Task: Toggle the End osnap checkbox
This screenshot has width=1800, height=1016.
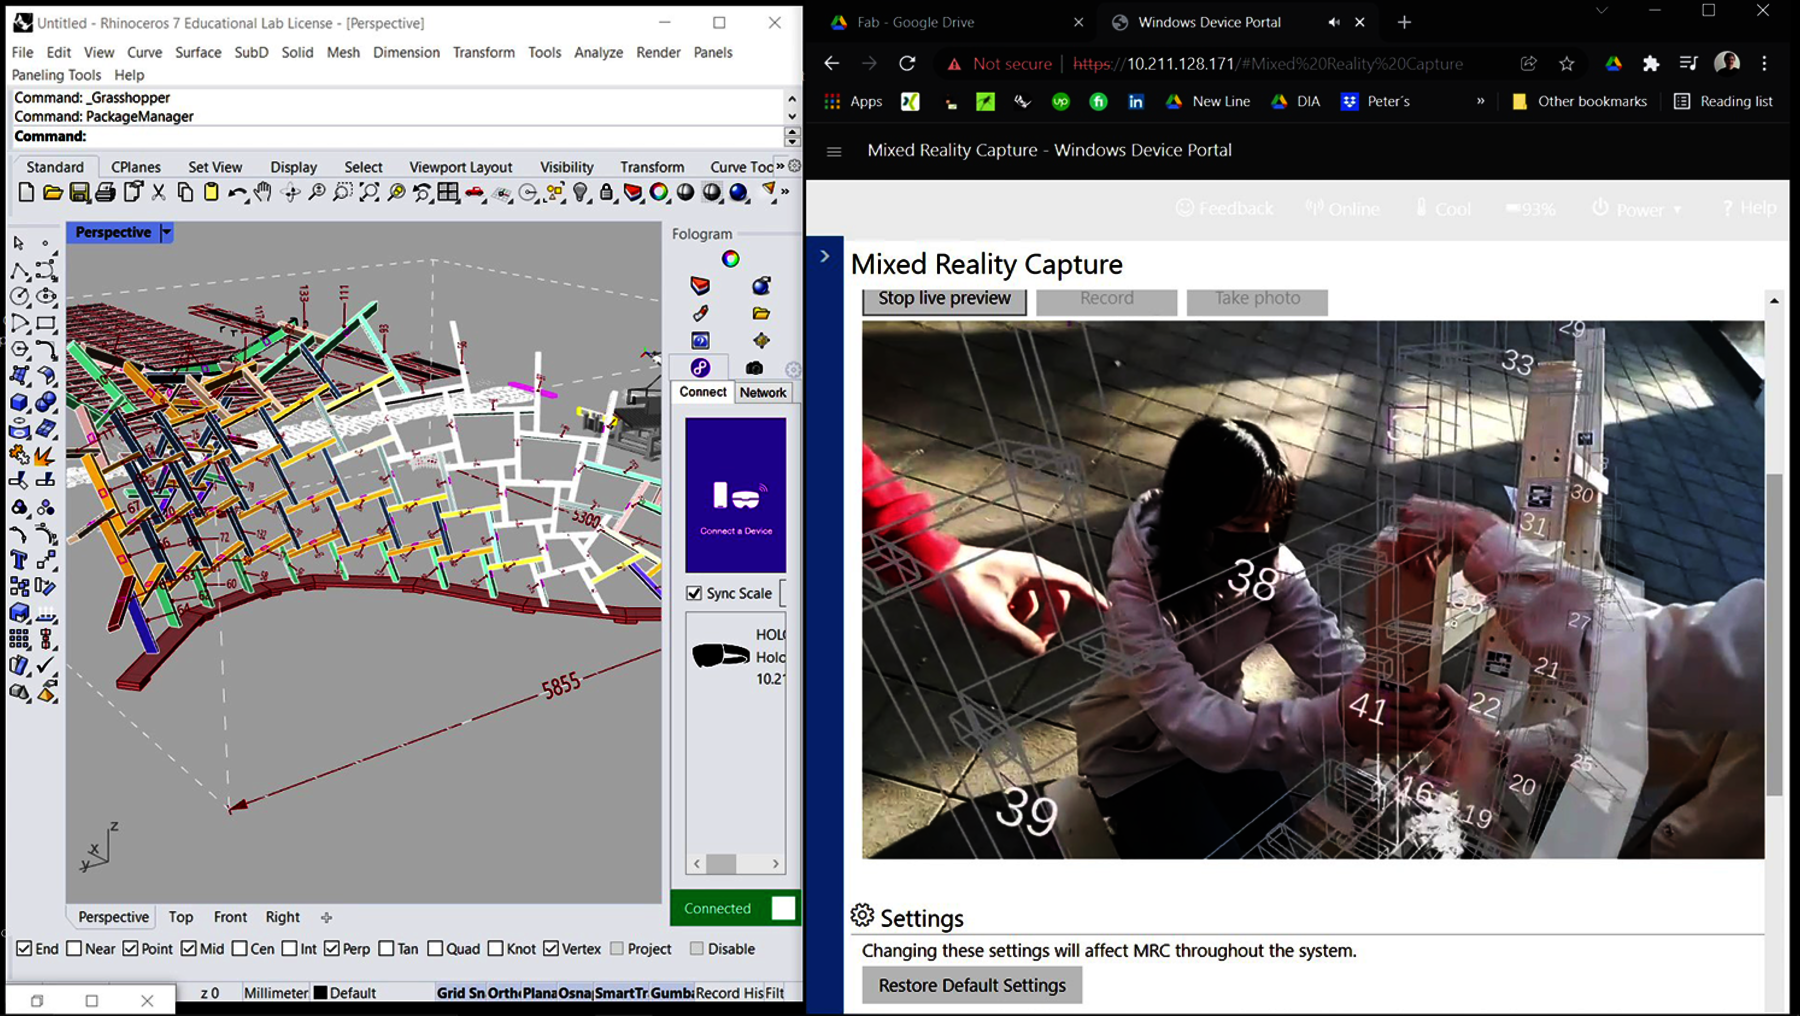Action: pyautogui.click(x=24, y=948)
